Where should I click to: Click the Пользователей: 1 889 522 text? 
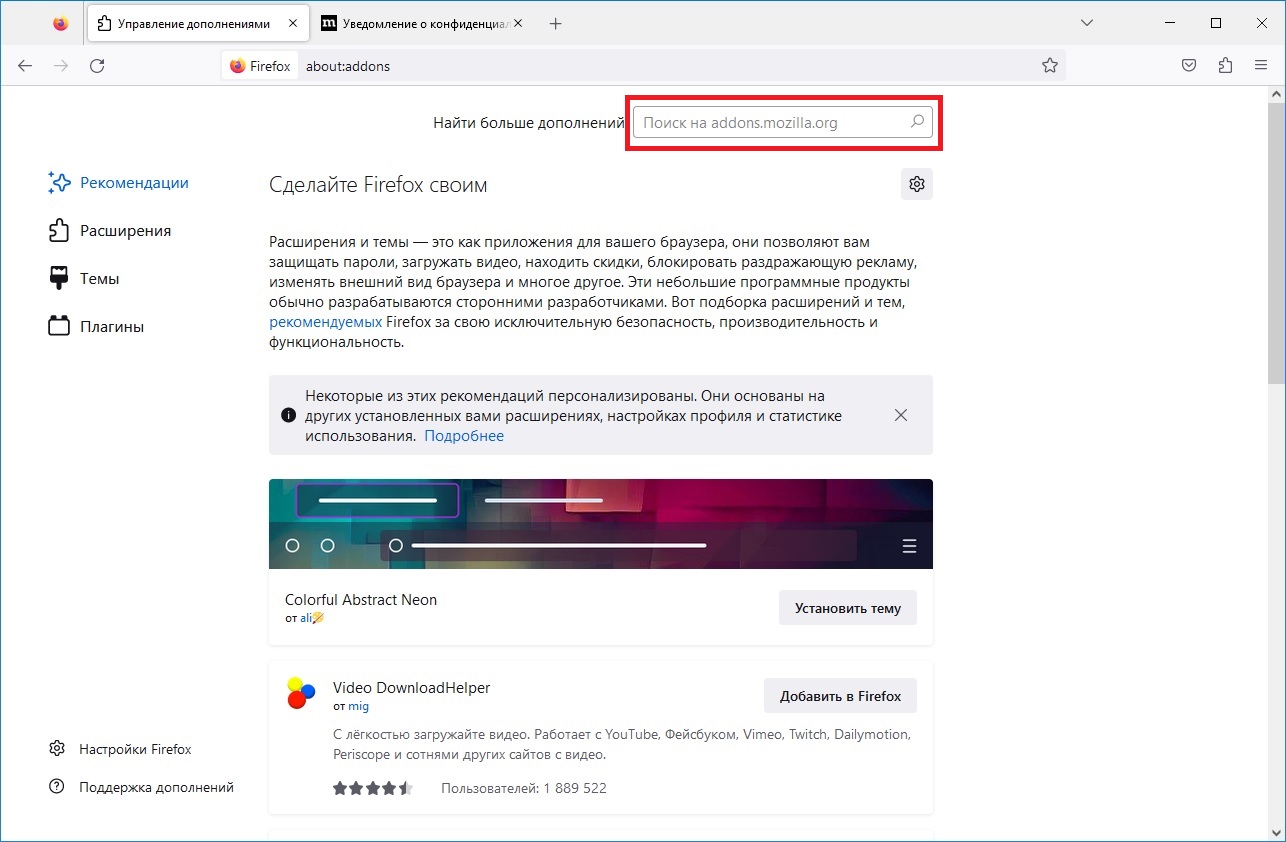[x=524, y=788]
